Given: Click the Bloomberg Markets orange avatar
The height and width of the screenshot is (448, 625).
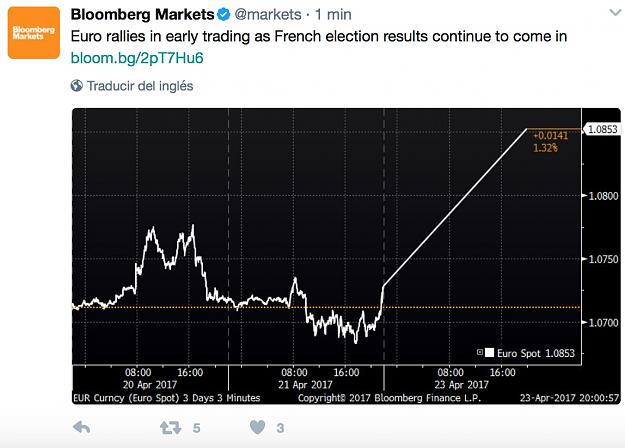Looking at the screenshot, I should point(34,33).
